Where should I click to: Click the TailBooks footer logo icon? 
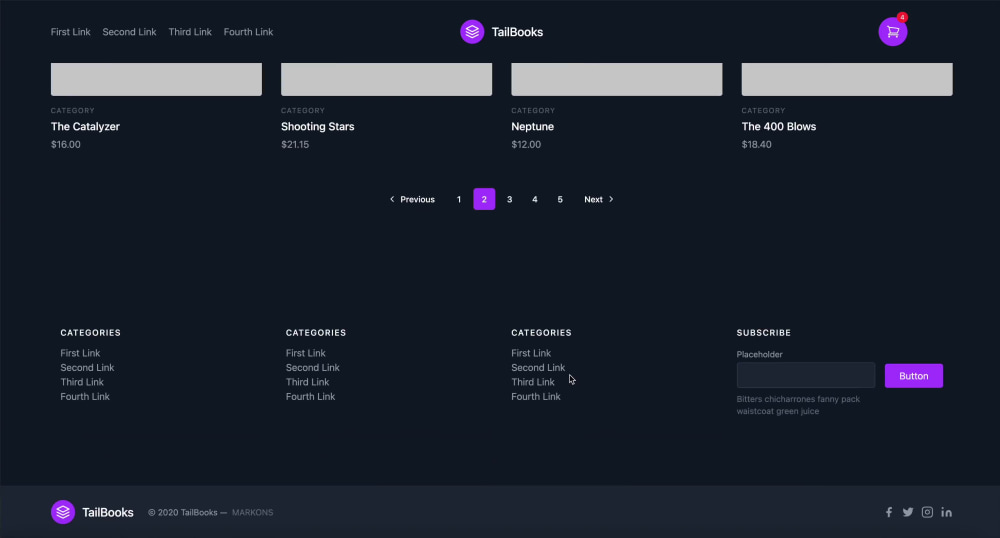63,512
